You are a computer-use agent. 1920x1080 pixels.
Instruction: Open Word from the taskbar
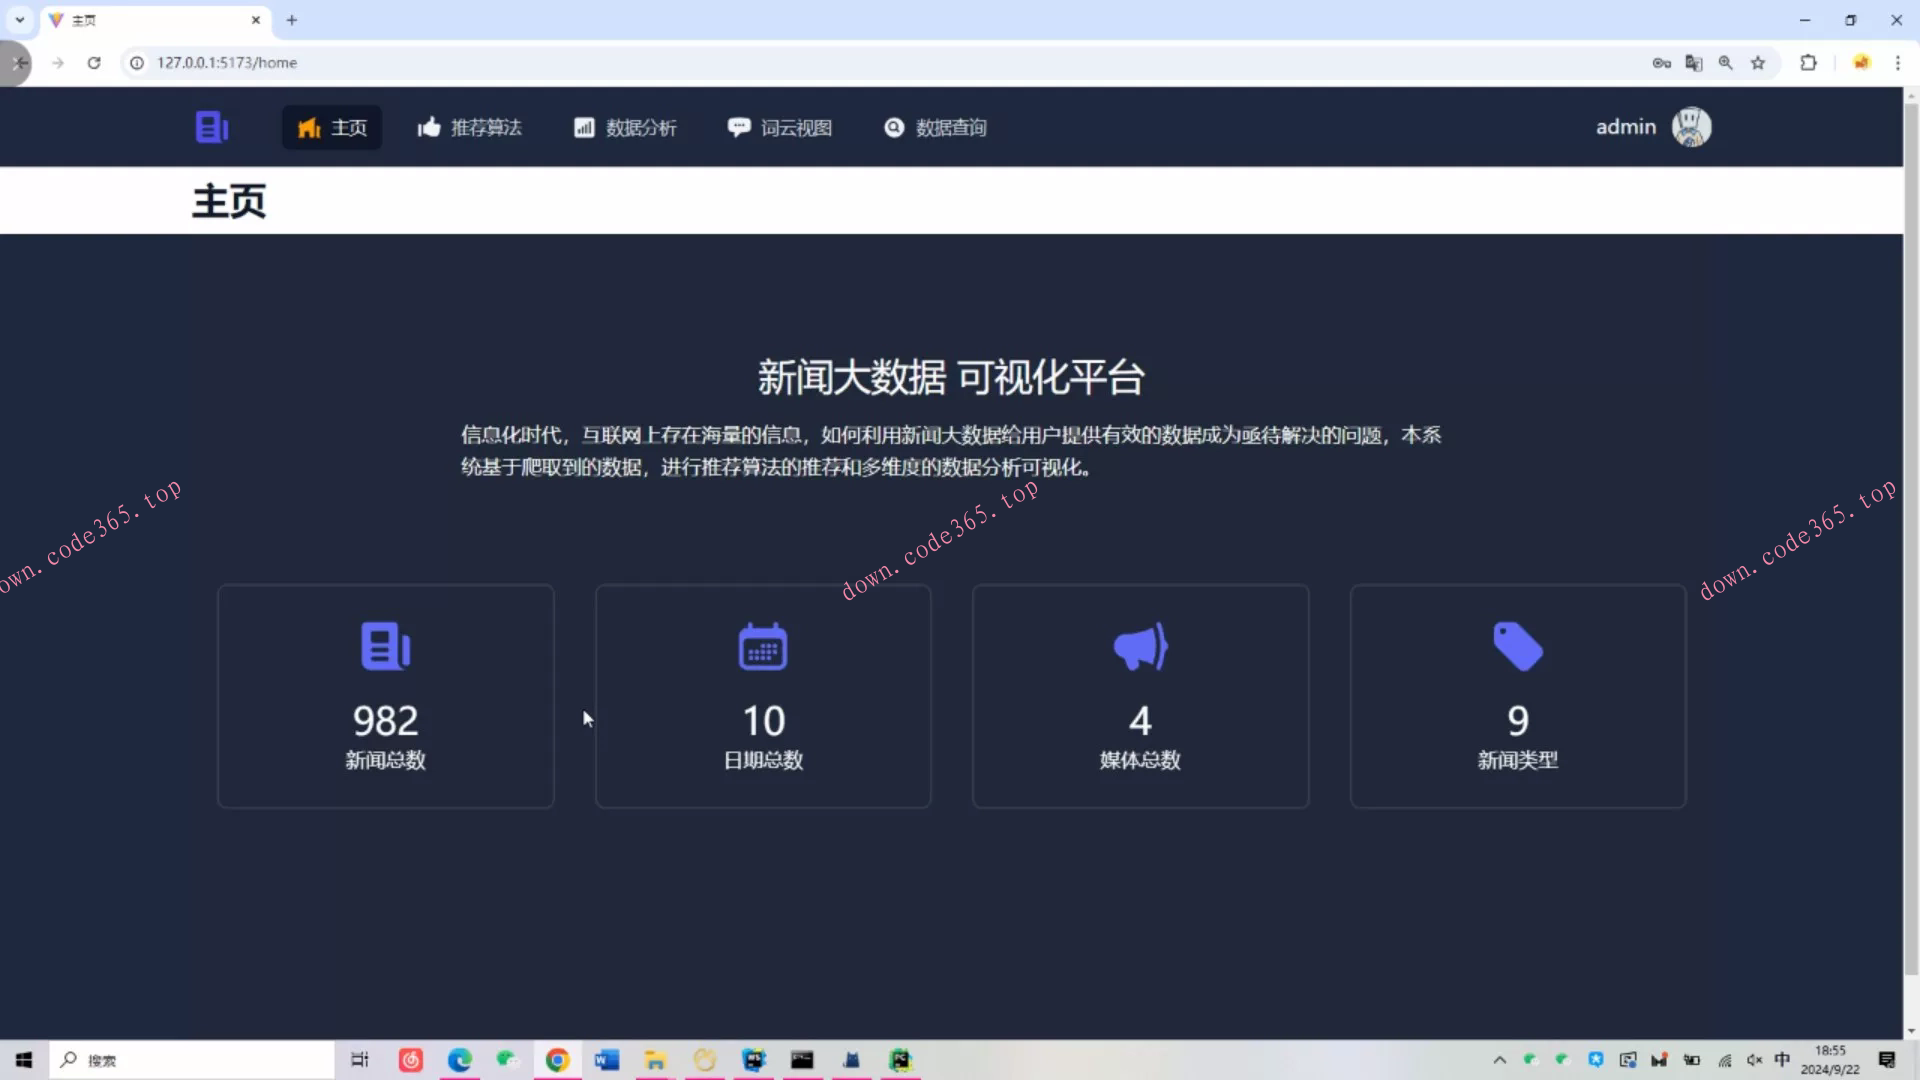(x=606, y=1059)
